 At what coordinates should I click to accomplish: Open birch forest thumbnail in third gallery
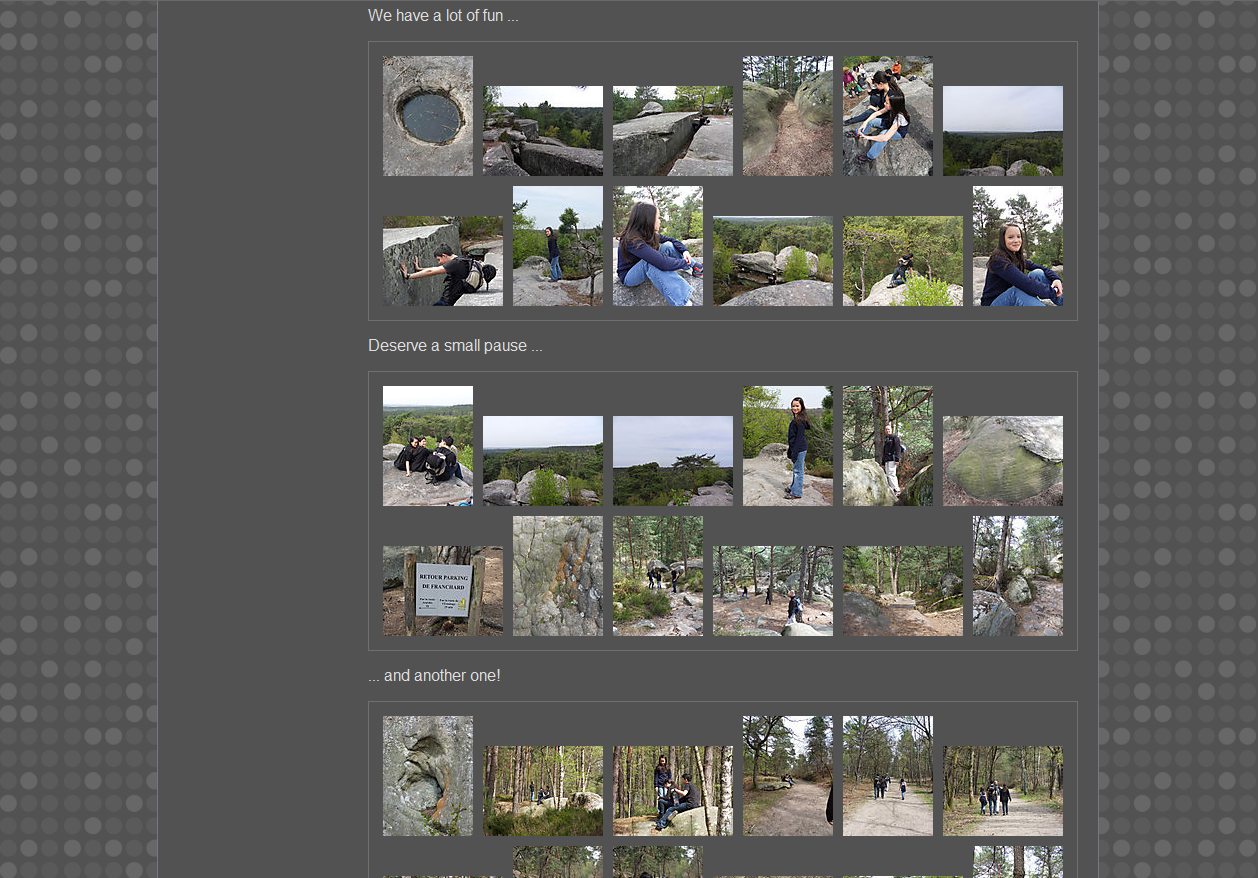pos(542,791)
